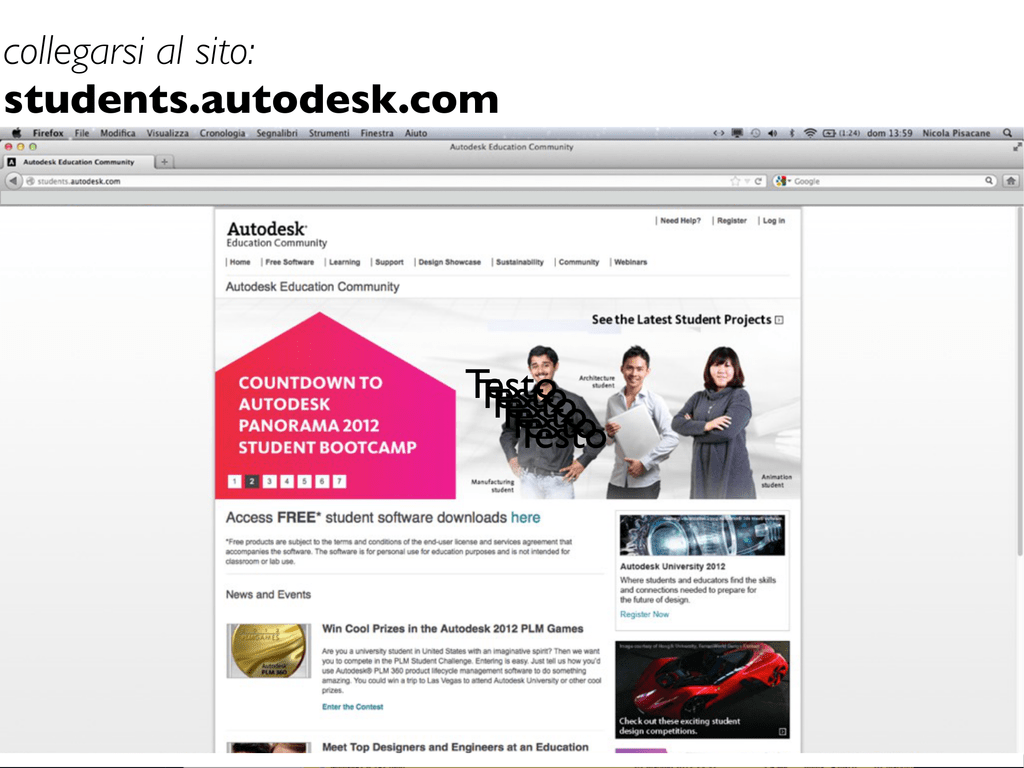Viewport: 1024px width, 768px height.
Task: Click the Spotlight search magnifier icon
Action: [1008, 133]
